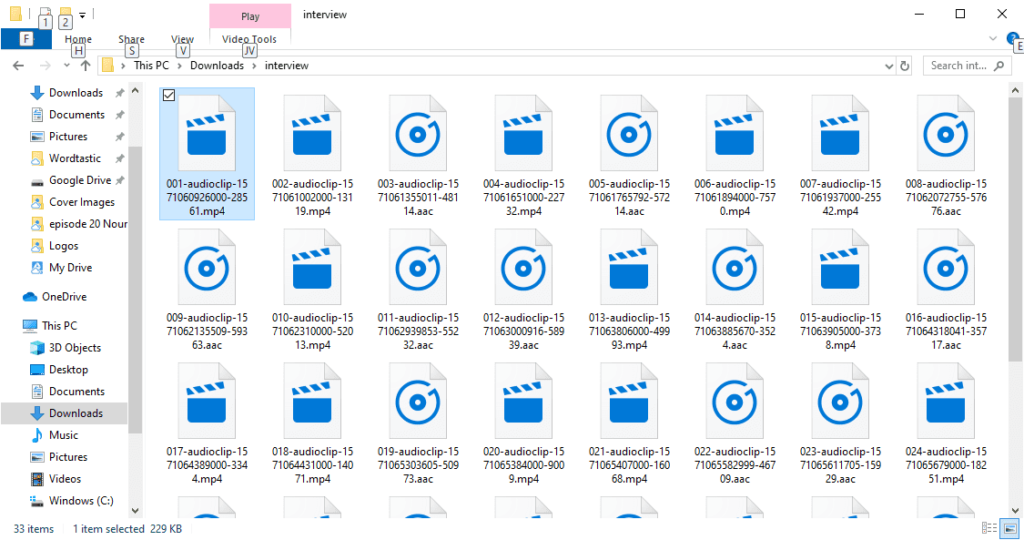The image size is (1024, 540).
Task: Open recent locations dropdown arrow
Action: (66, 65)
